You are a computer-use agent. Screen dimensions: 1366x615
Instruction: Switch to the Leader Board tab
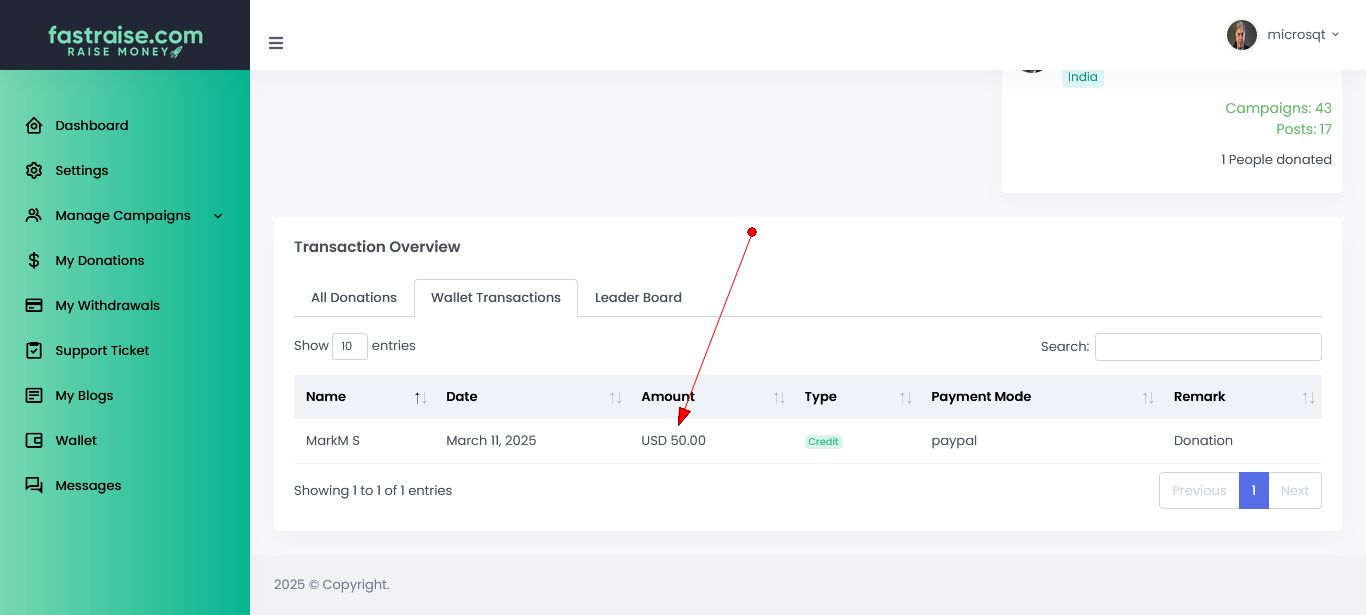[638, 298]
